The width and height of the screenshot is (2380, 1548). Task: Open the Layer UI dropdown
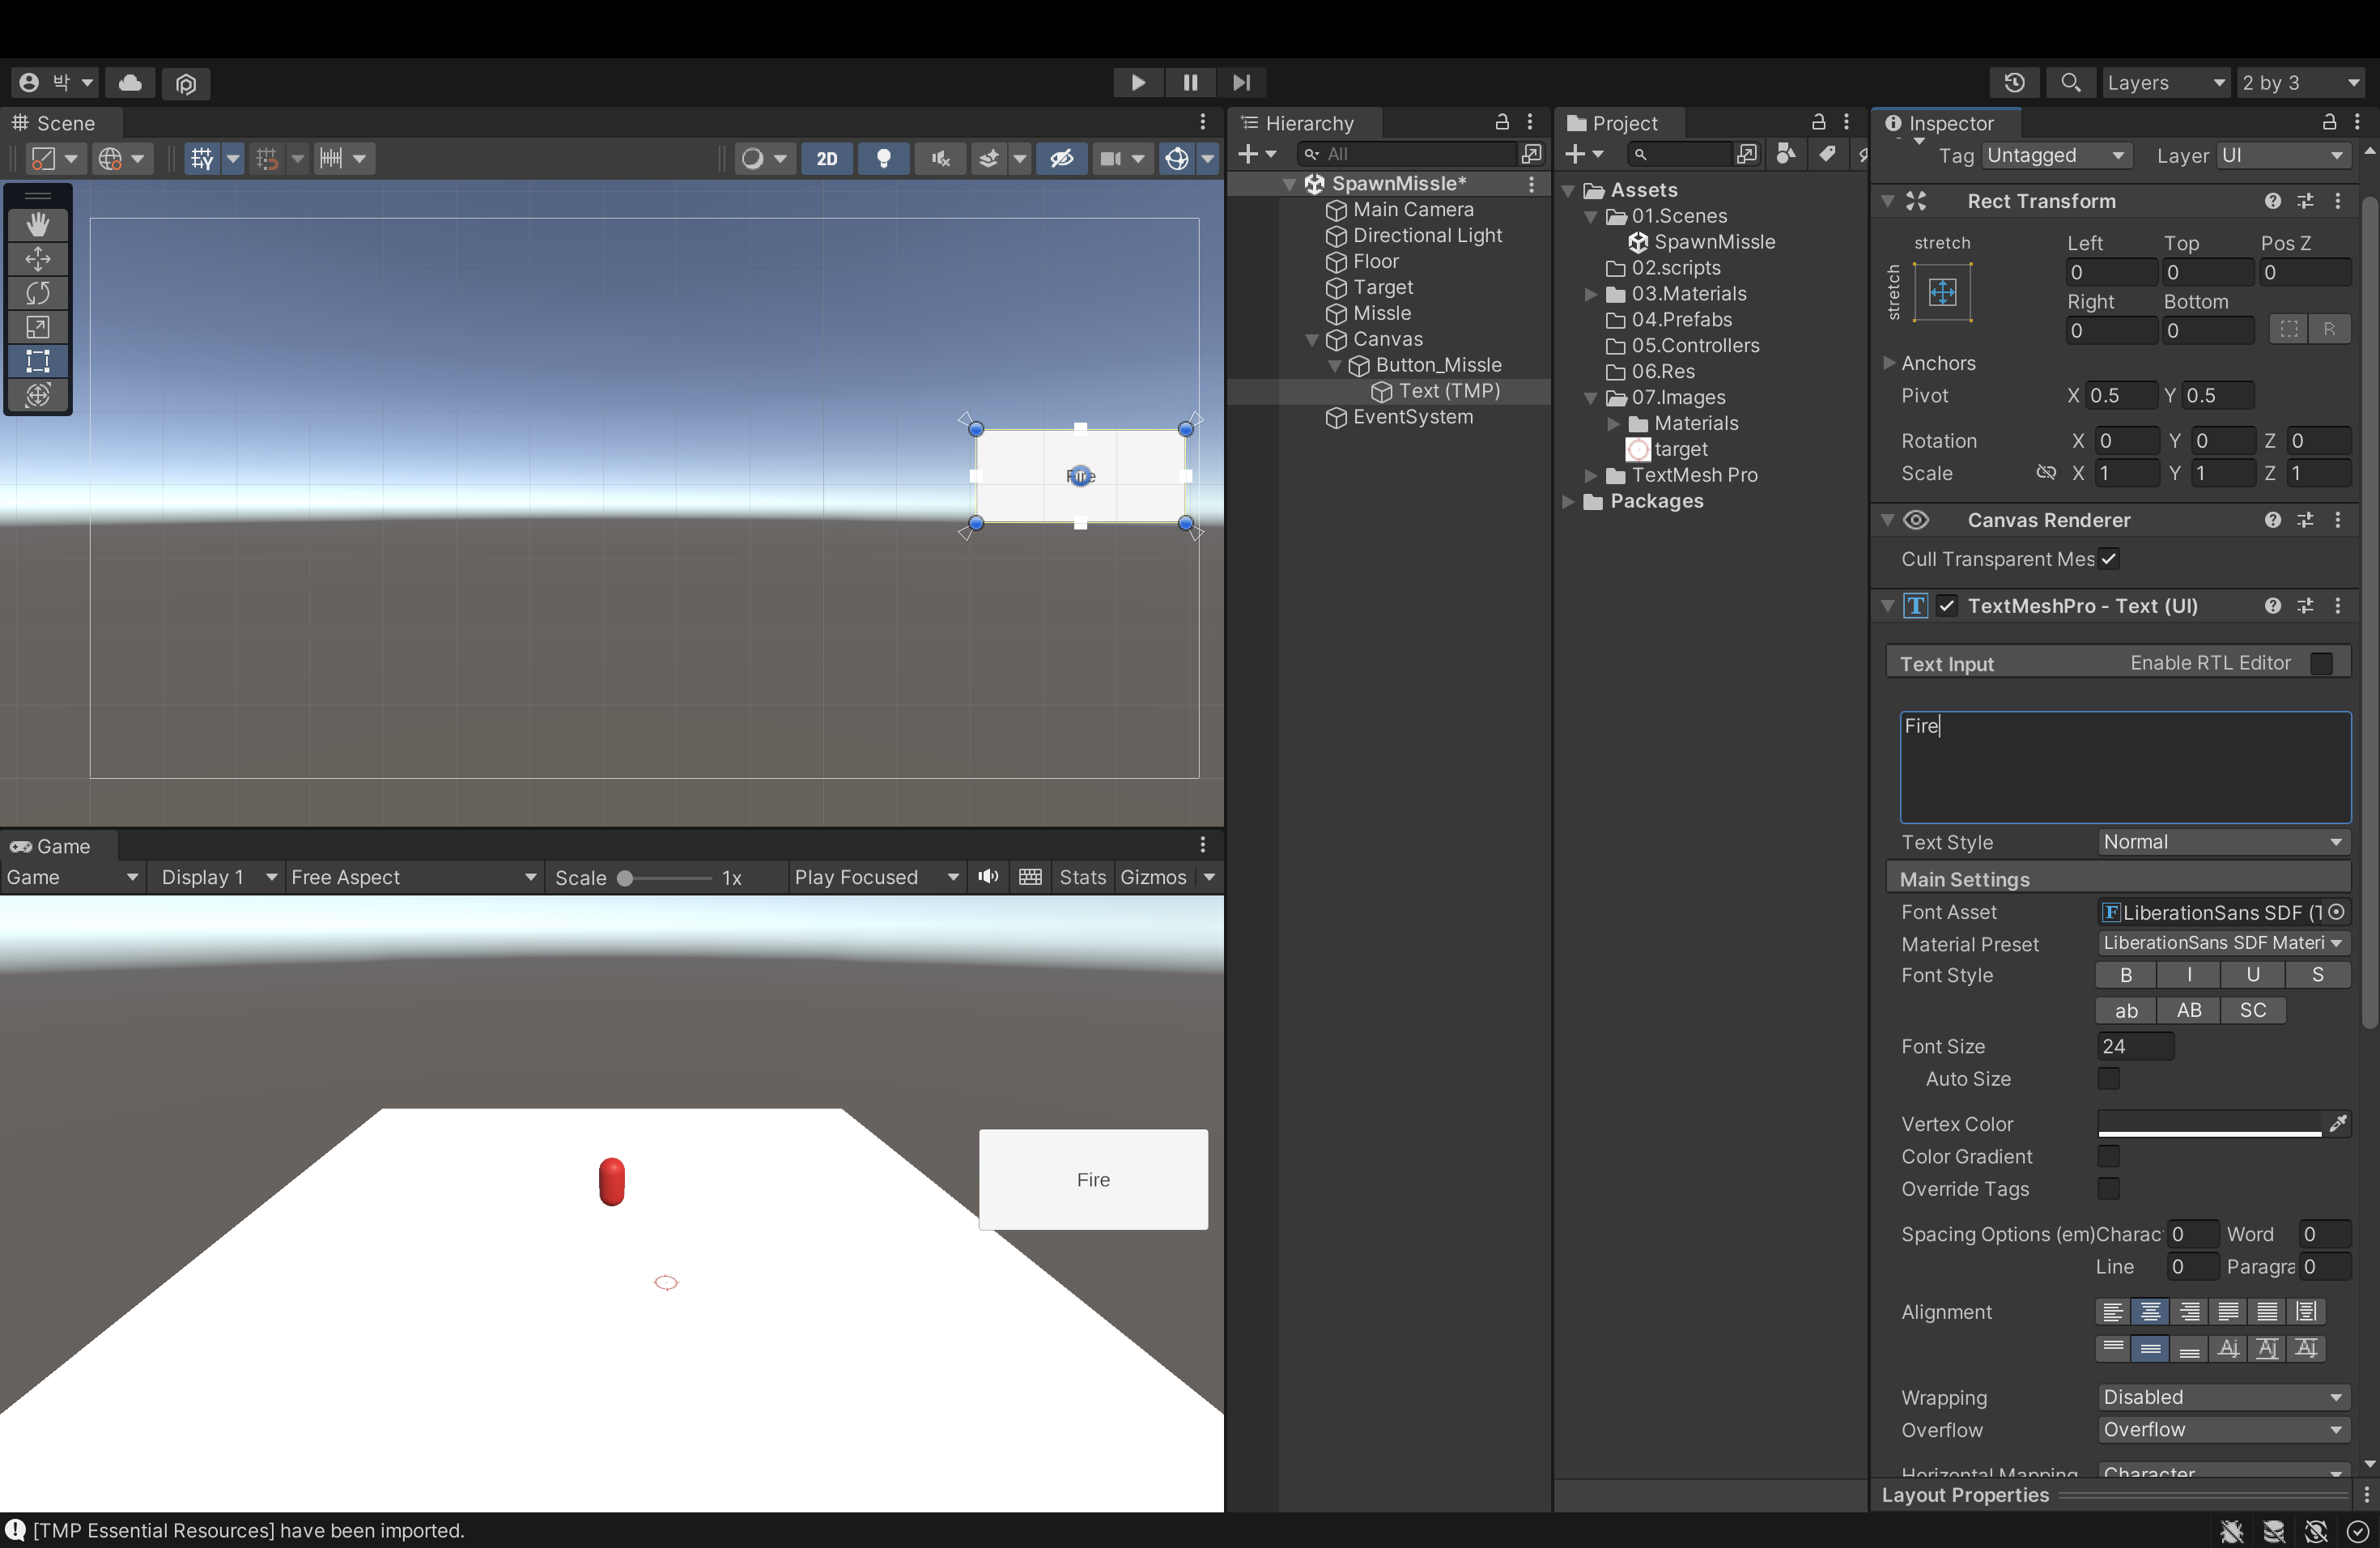click(2283, 156)
